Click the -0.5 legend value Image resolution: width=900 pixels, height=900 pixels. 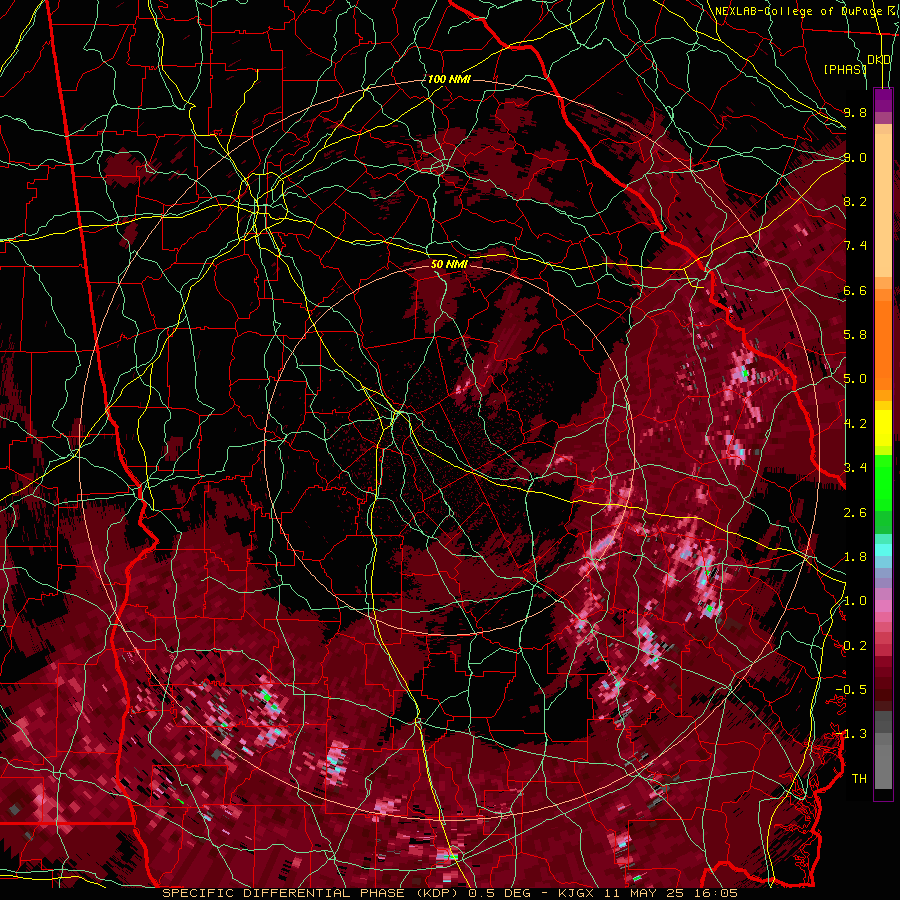coord(851,690)
